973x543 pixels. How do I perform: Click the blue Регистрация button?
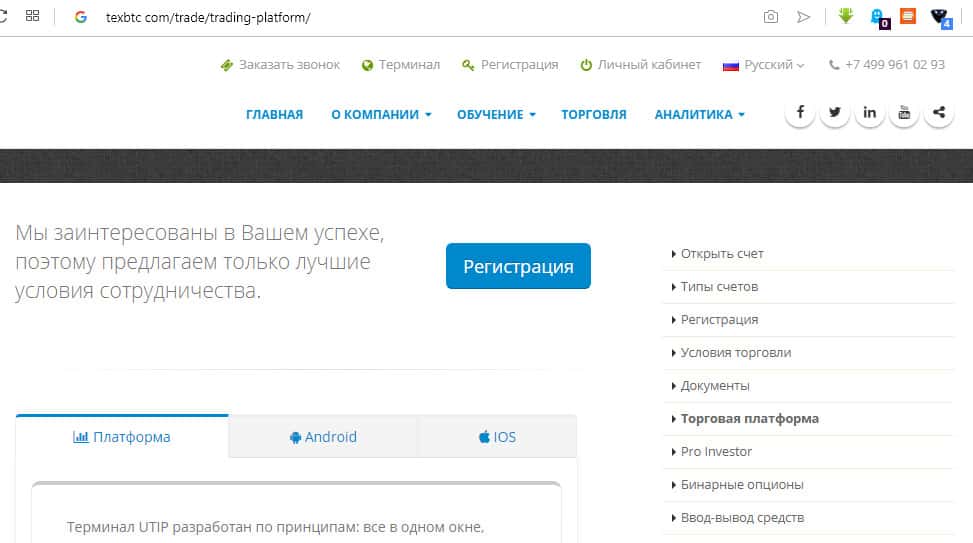[518, 266]
